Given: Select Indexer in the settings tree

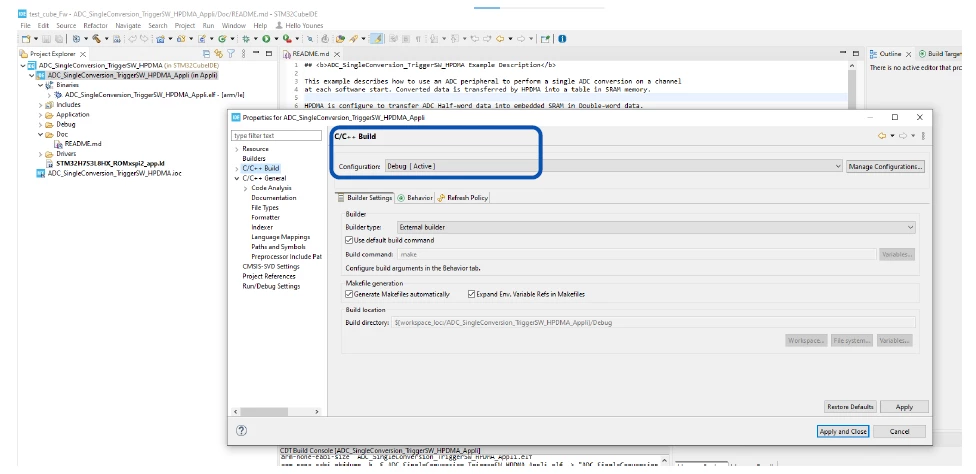Looking at the screenshot, I should click(262, 227).
